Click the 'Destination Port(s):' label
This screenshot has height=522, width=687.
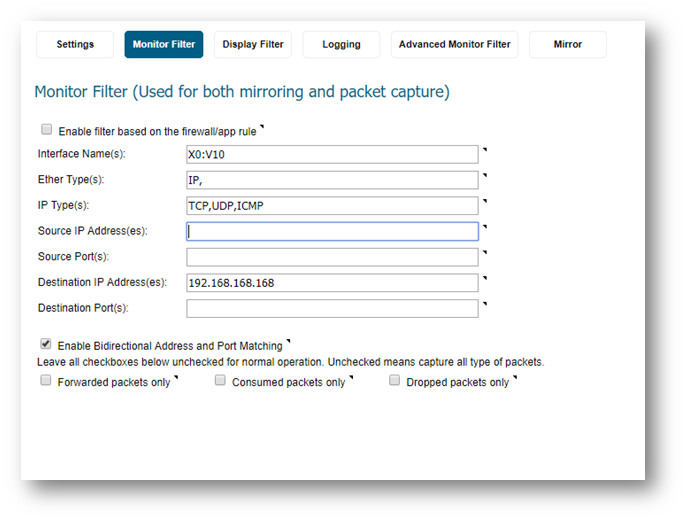click(x=83, y=308)
